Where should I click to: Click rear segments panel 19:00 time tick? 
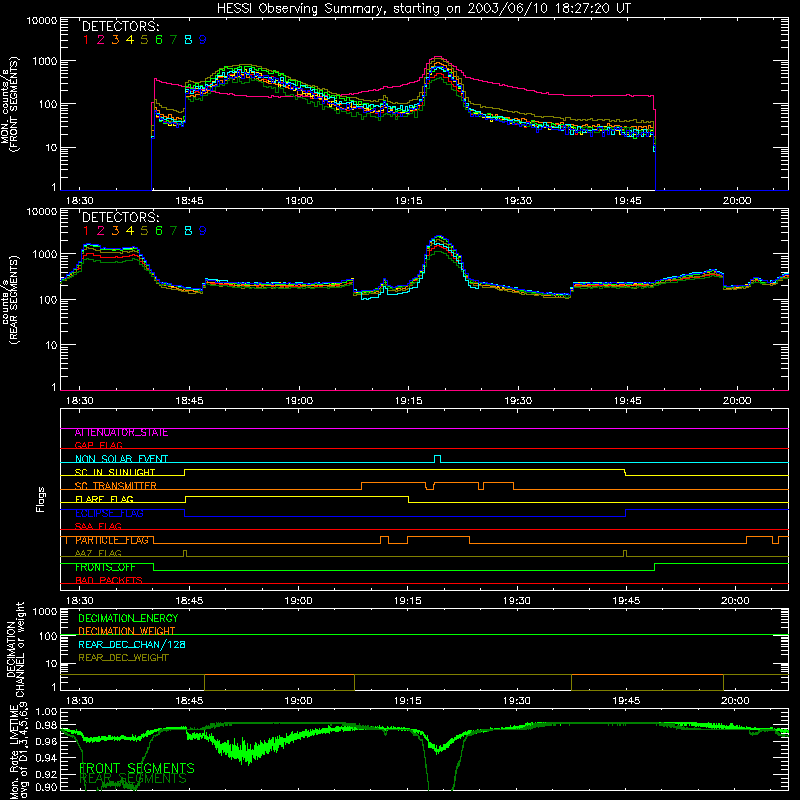299,401
